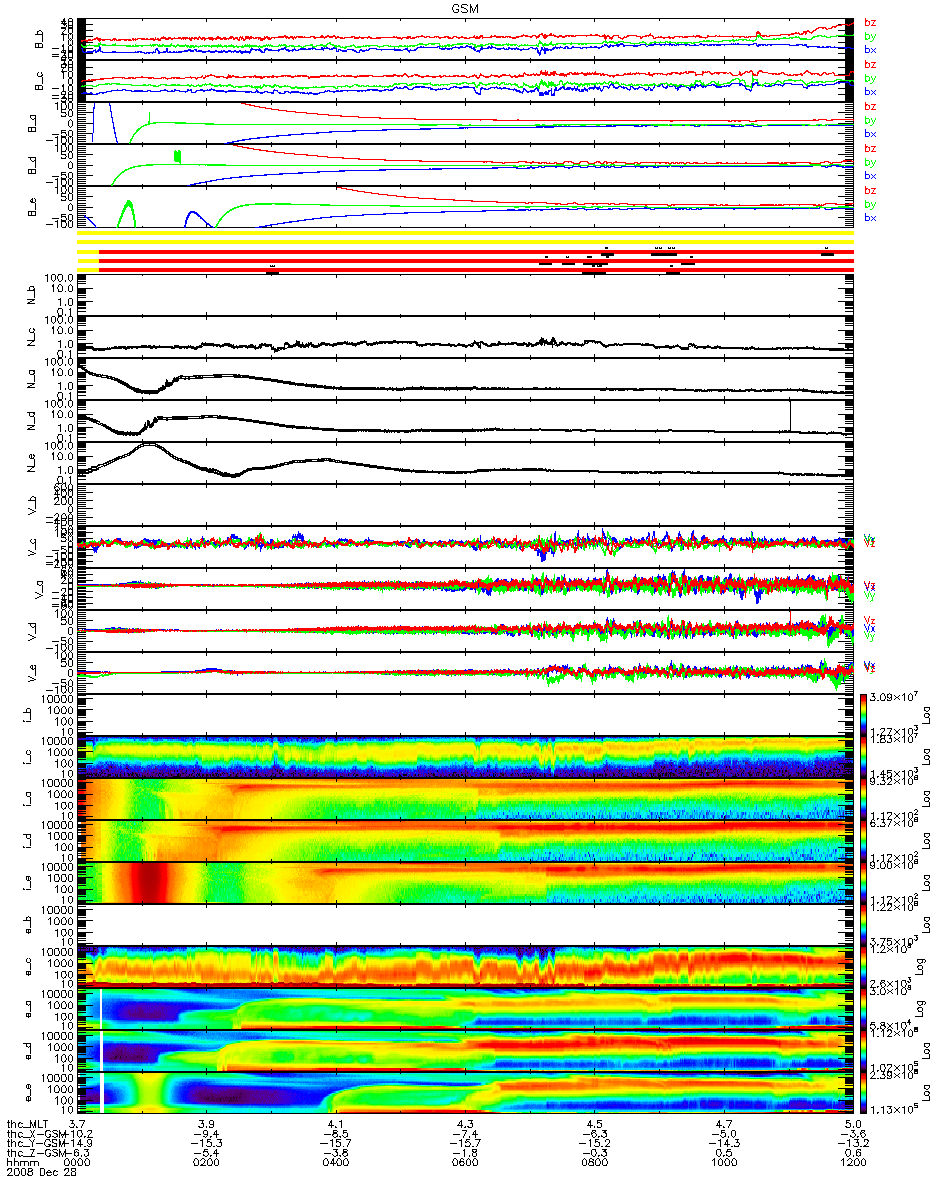This screenshot has width=930, height=1200.
Task: Select the bz legend of panel B_e
Action: coord(870,190)
